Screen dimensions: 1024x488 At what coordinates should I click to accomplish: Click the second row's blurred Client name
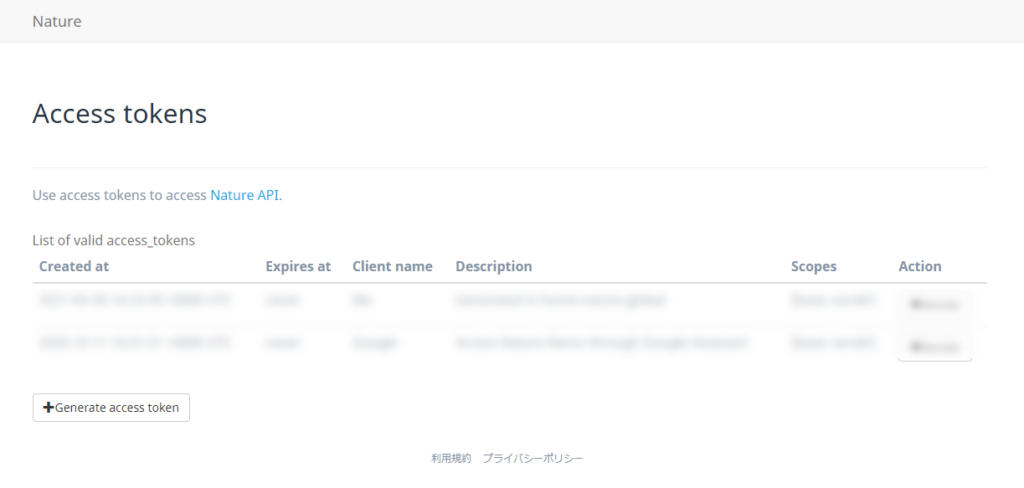point(375,343)
